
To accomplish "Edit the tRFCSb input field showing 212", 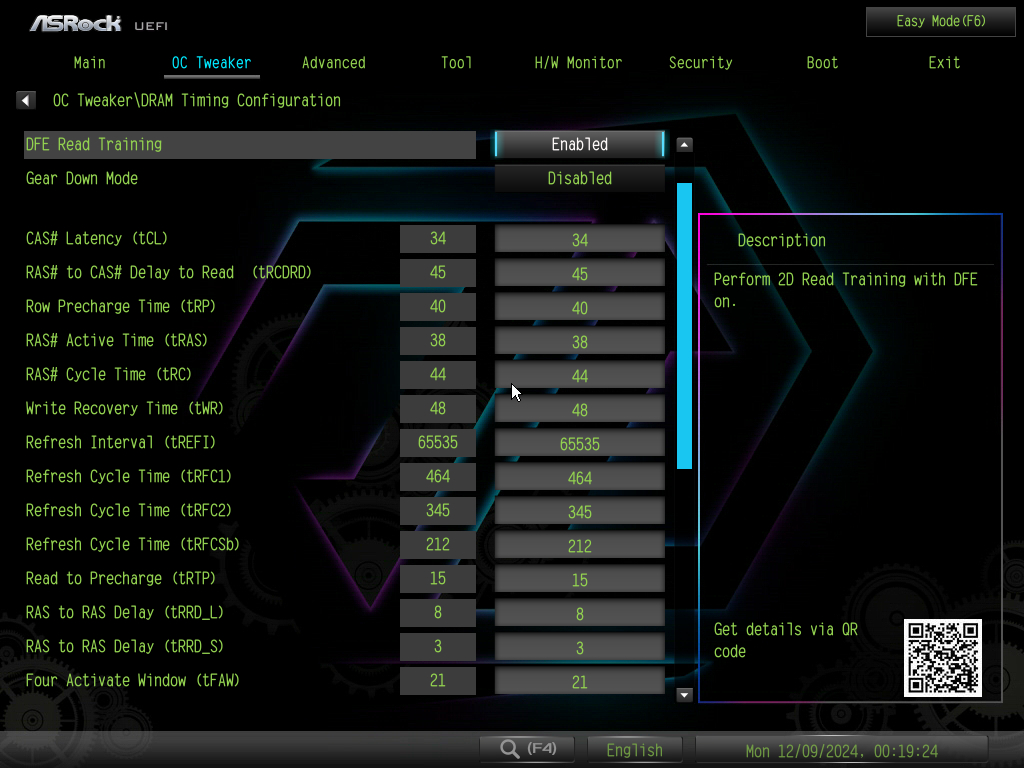I will pos(579,545).
